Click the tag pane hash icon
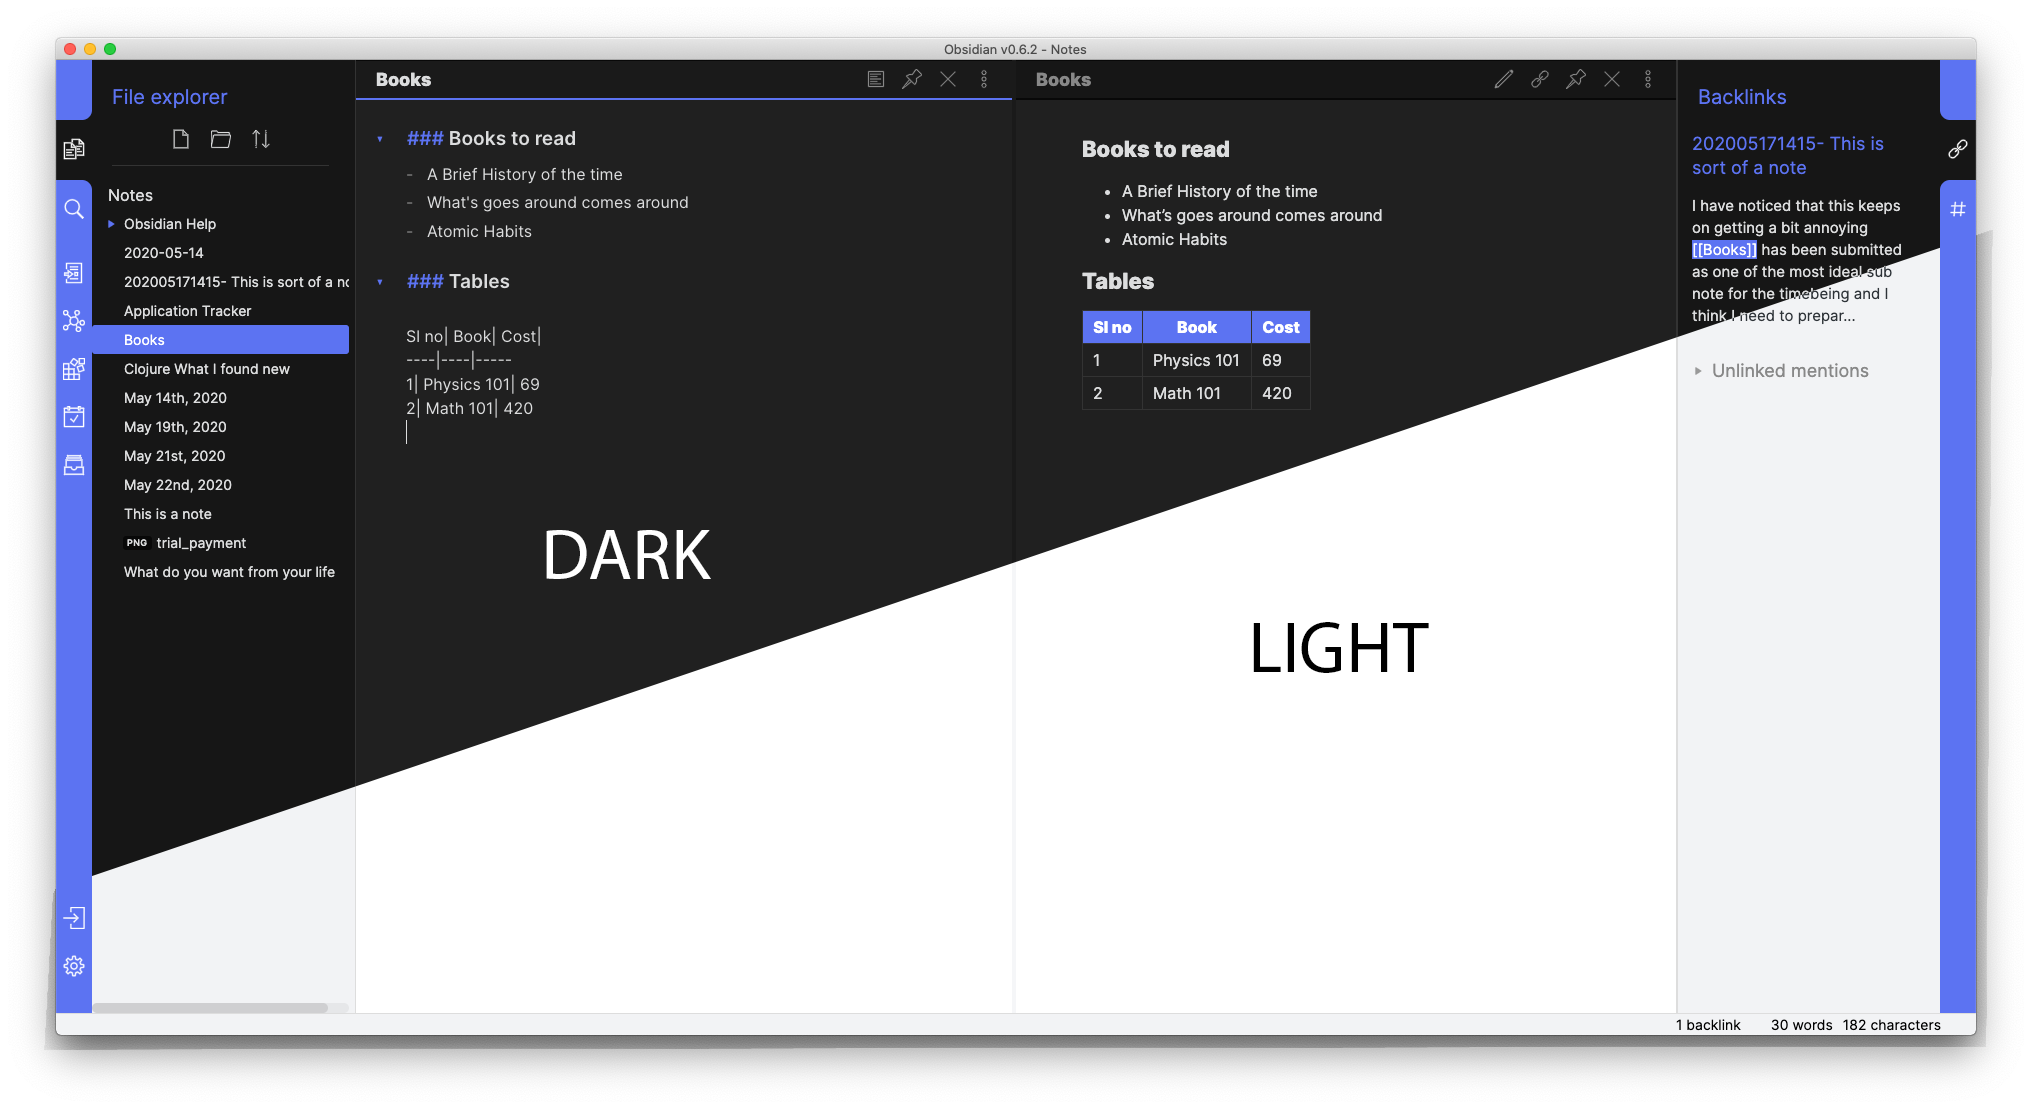The height and width of the screenshot is (1109, 2032). [1958, 209]
